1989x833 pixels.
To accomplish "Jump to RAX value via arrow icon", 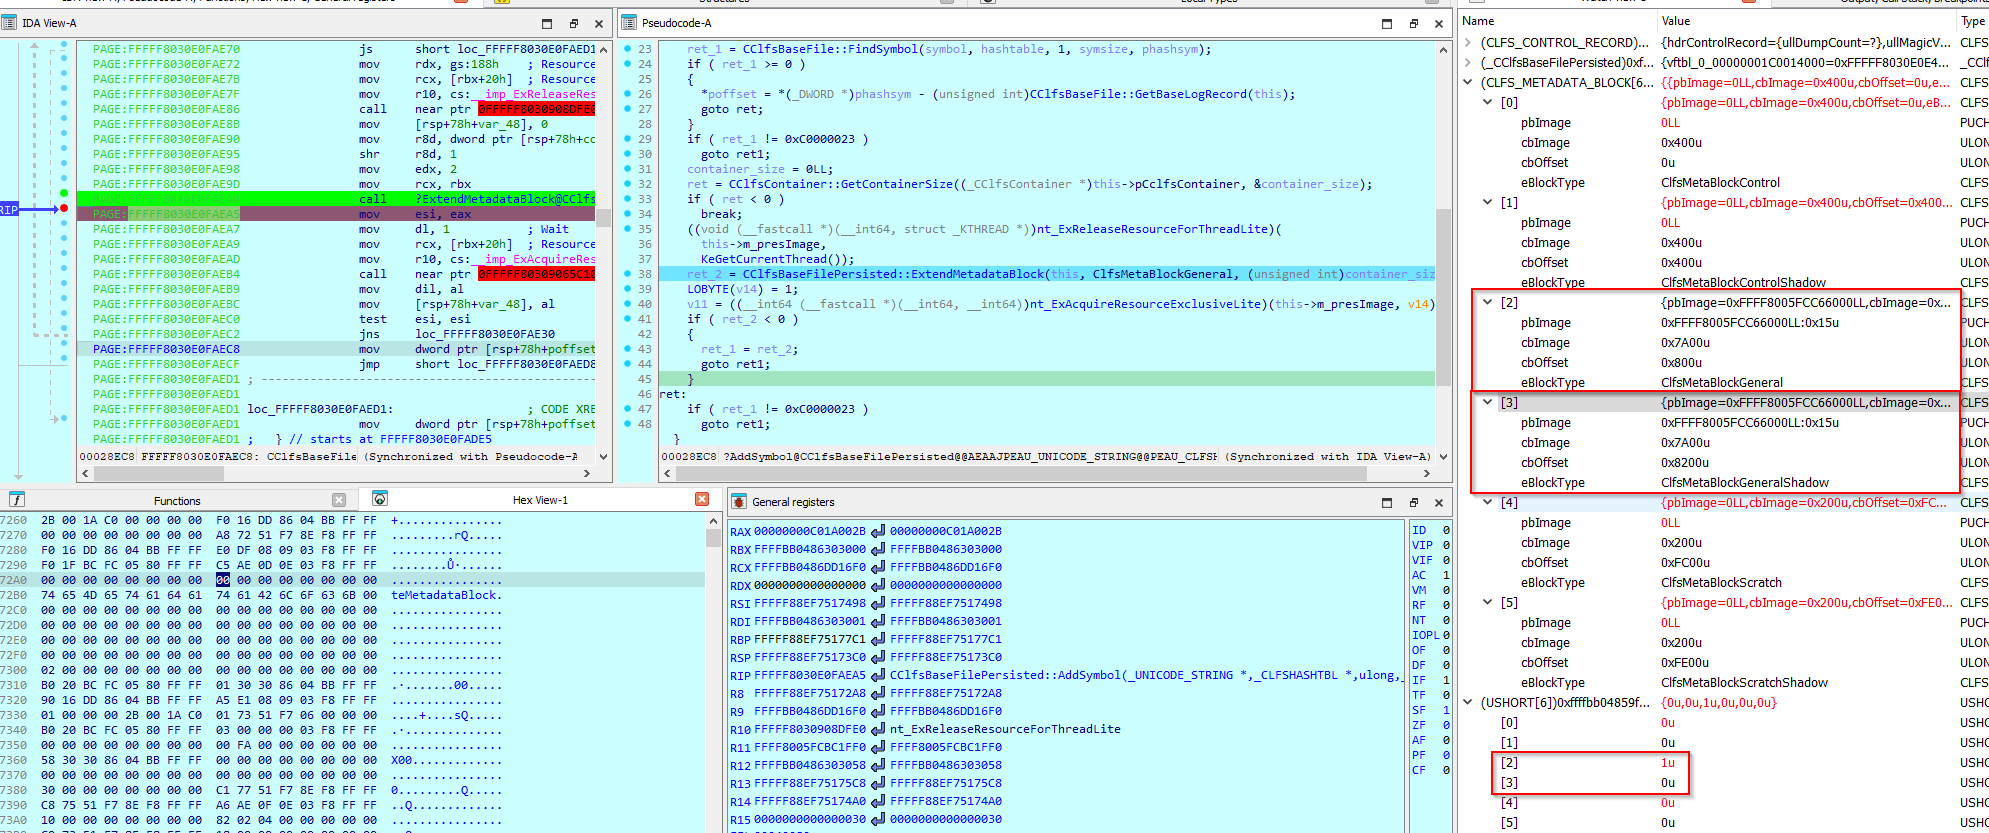I will point(878,531).
